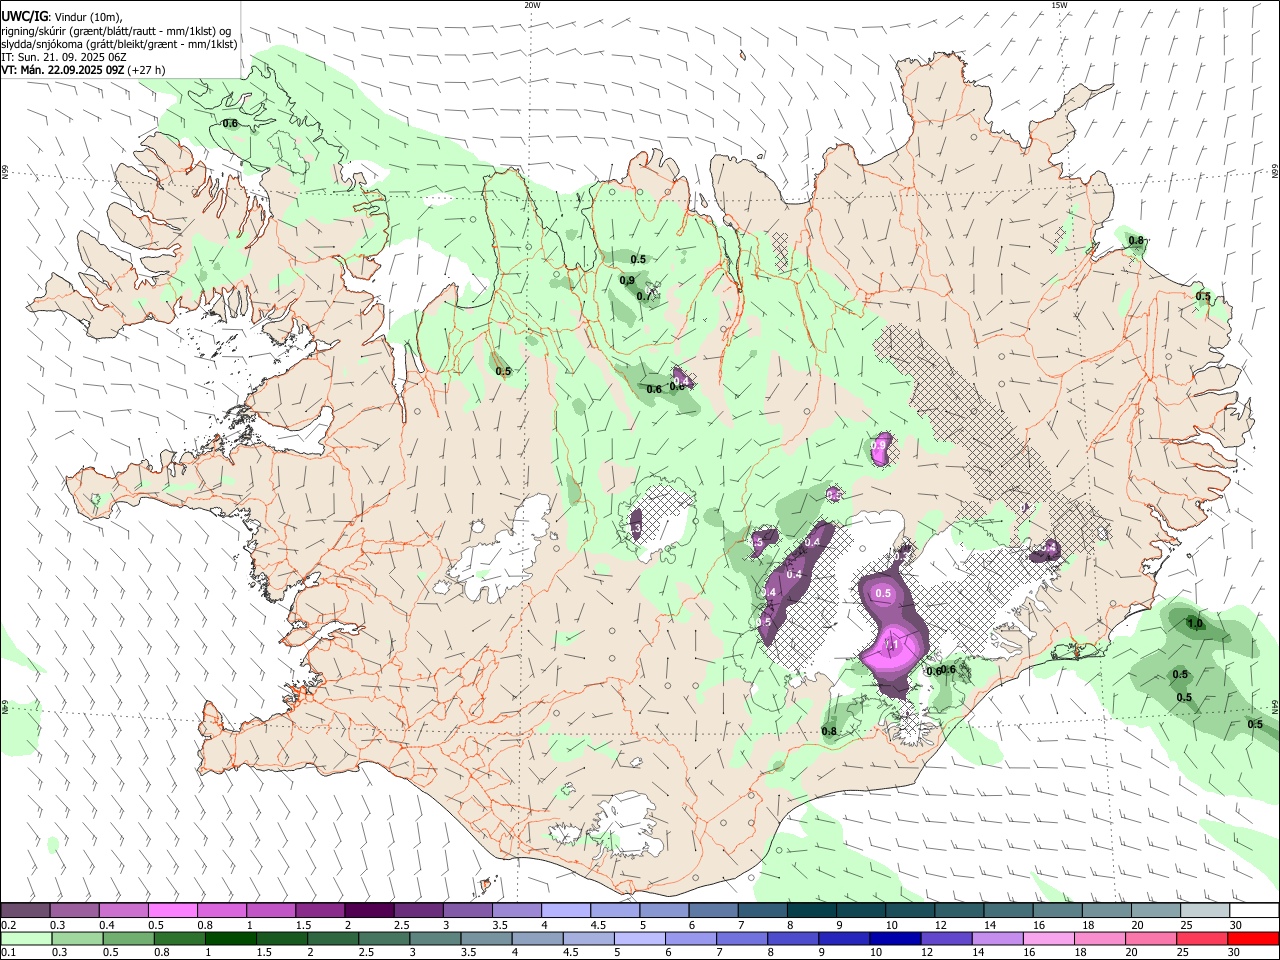Click the '0.1' label in the lower legend
Image resolution: width=1280 pixels, height=960 pixels.
tap(8, 952)
